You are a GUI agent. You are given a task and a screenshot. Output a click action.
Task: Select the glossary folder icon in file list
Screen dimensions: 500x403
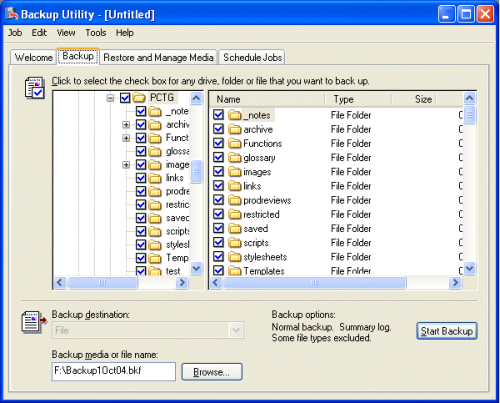235,158
